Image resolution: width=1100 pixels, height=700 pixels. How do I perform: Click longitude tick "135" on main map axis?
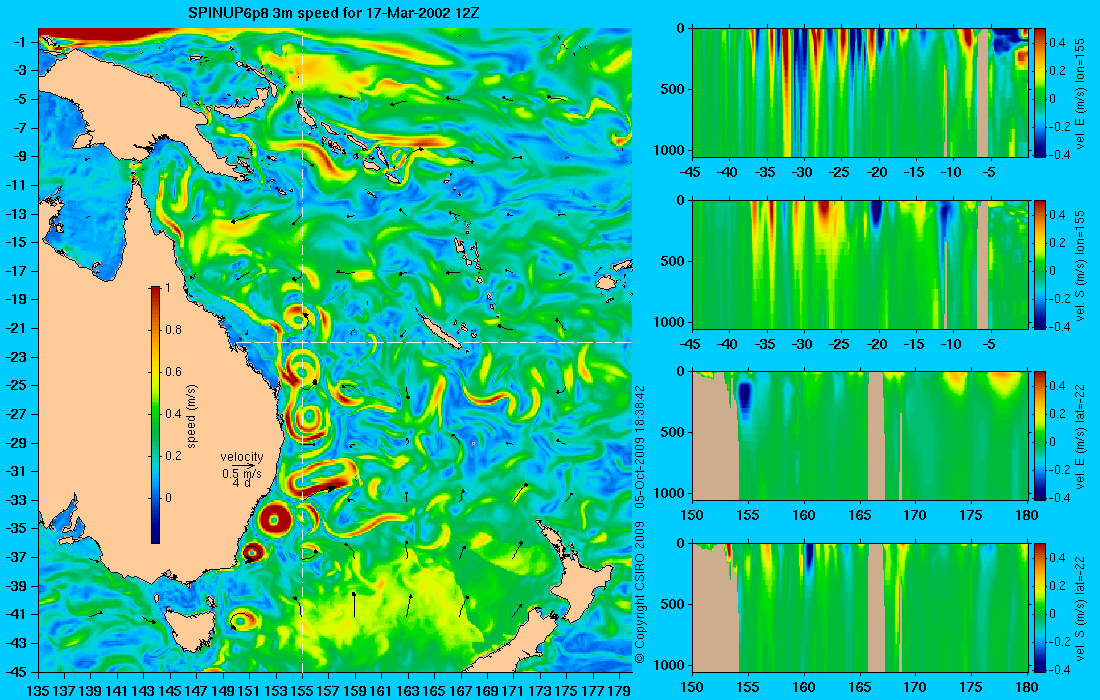[x=37, y=691]
